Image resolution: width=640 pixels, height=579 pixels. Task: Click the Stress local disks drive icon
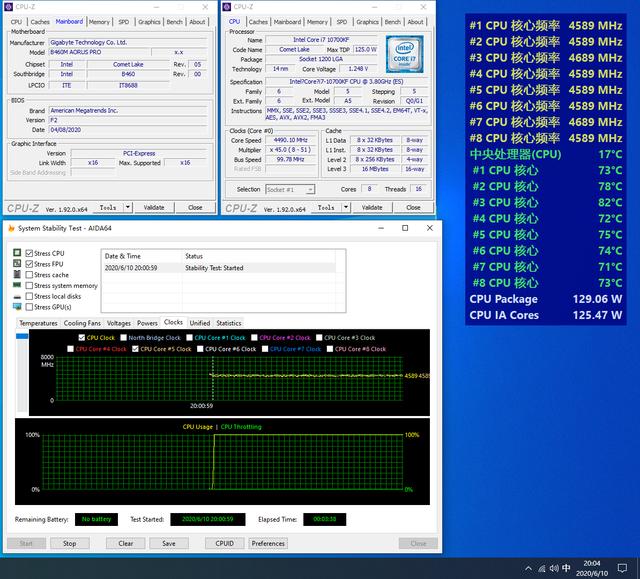17,297
